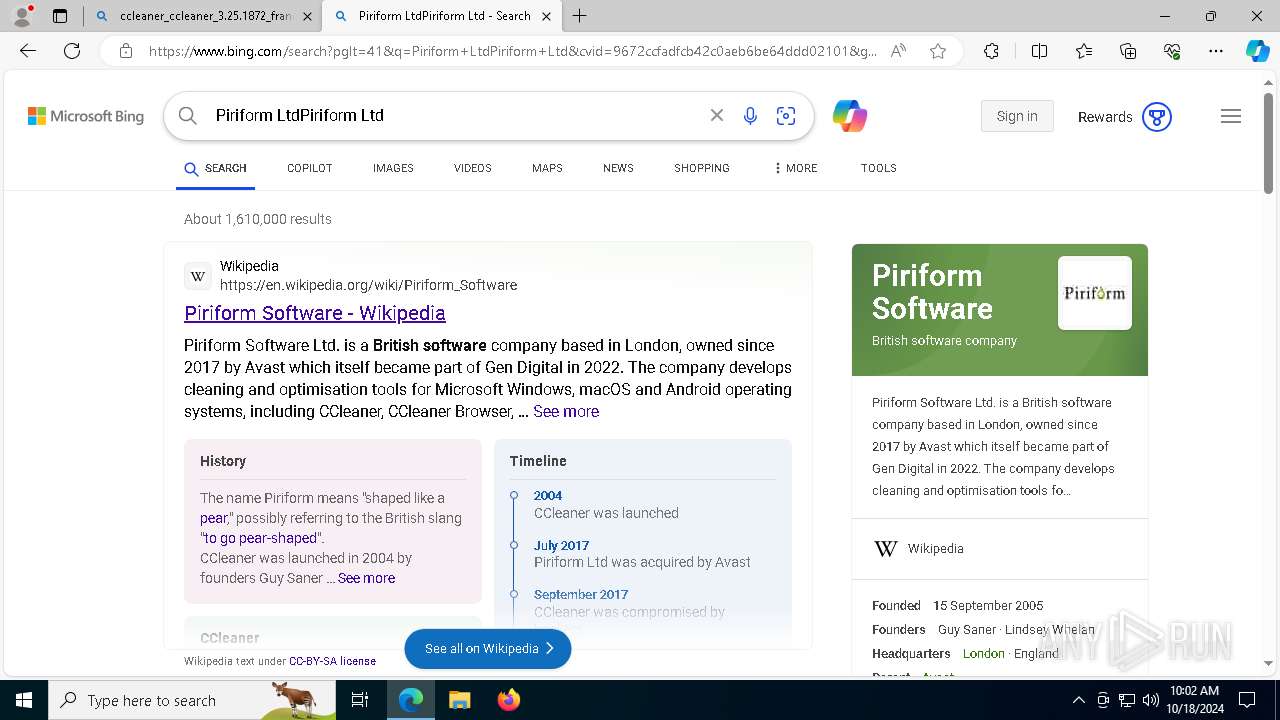Open the en.wikipedia.org result URL
The height and width of the screenshot is (720, 1280).
coord(369,285)
